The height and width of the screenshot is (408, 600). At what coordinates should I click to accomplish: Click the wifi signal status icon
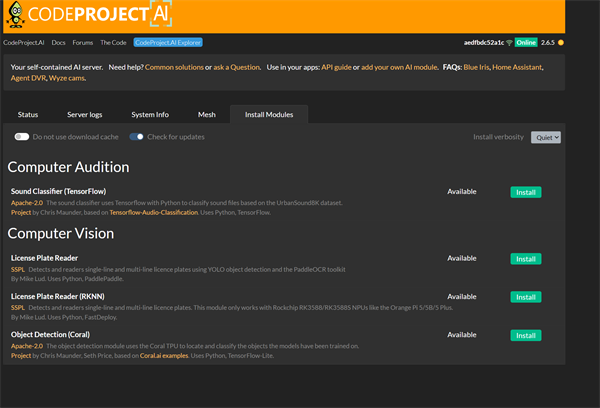(x=509, y=43)
